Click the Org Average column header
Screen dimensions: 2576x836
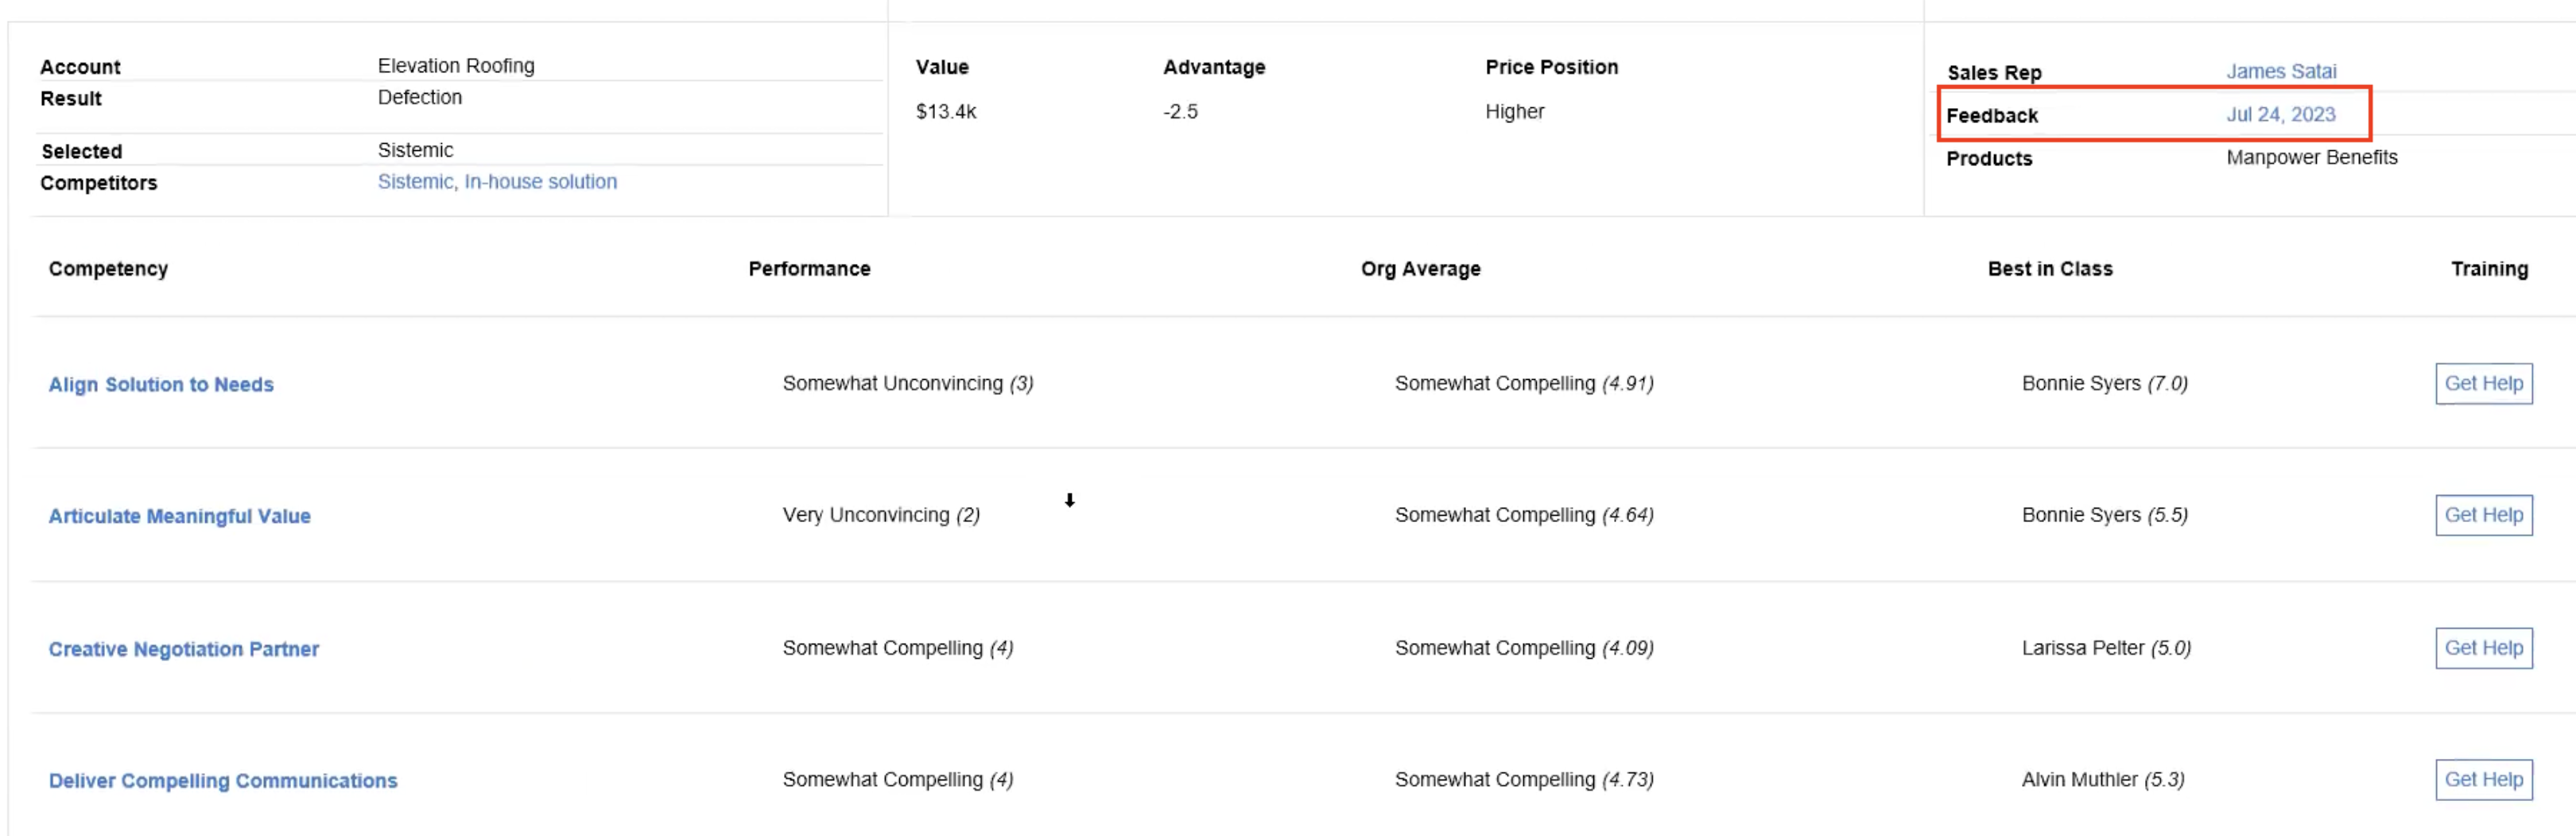point(1420,269)
